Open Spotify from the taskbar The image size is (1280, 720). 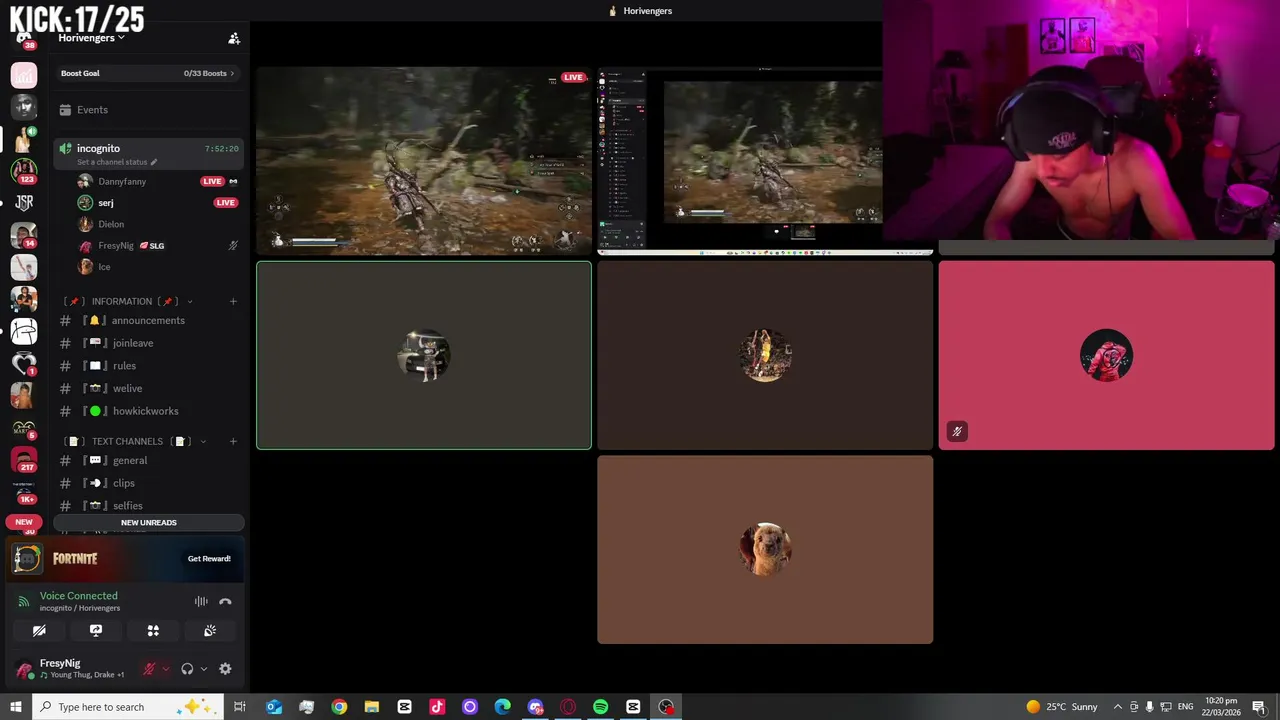600,707
